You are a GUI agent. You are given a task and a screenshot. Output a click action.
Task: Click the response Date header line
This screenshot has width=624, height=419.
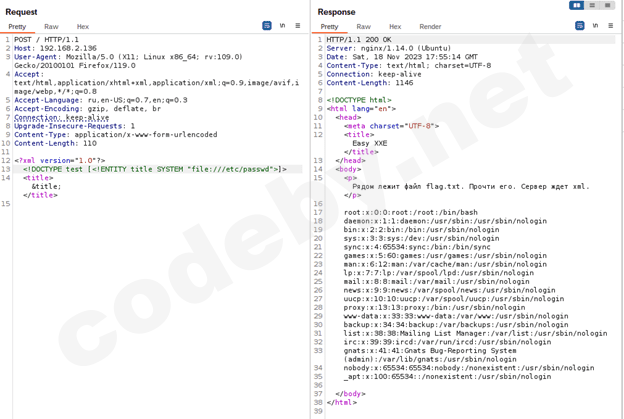click(402, 57)
